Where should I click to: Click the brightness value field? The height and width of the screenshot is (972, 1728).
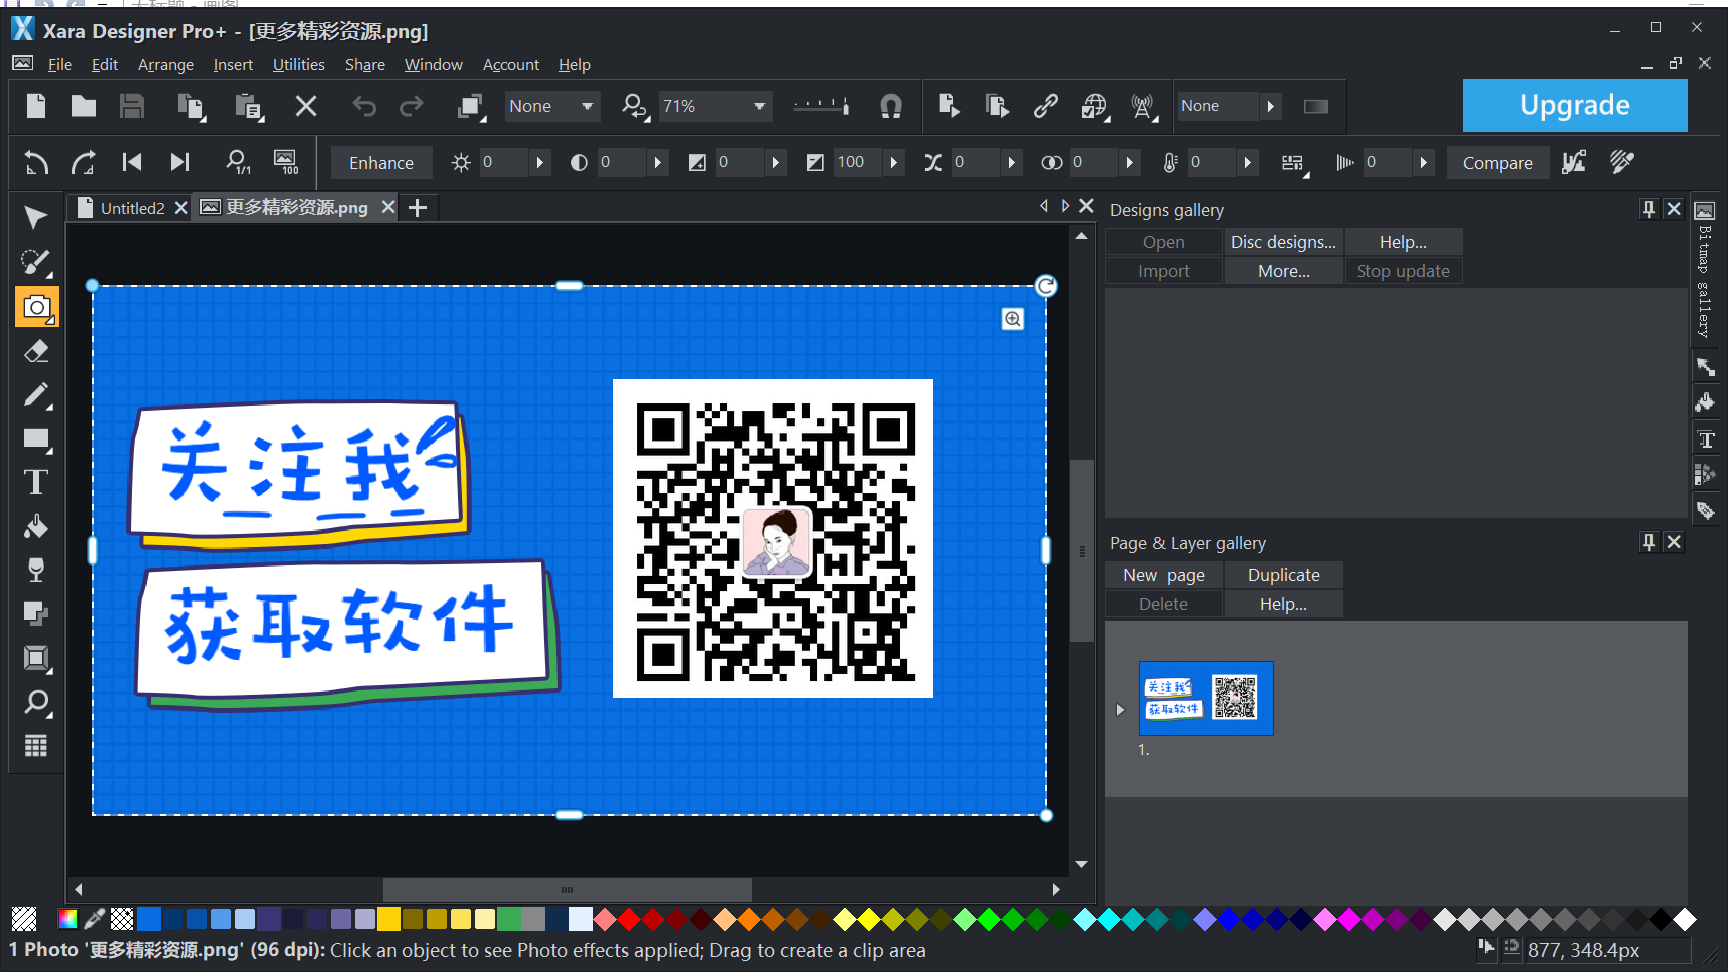click(502, 162)
